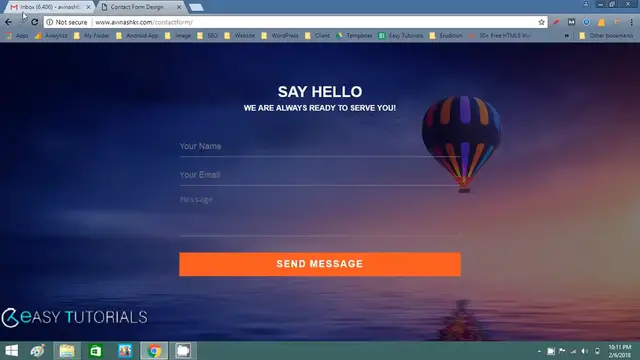Open the green Store taskbar icon

pos(96,351)
